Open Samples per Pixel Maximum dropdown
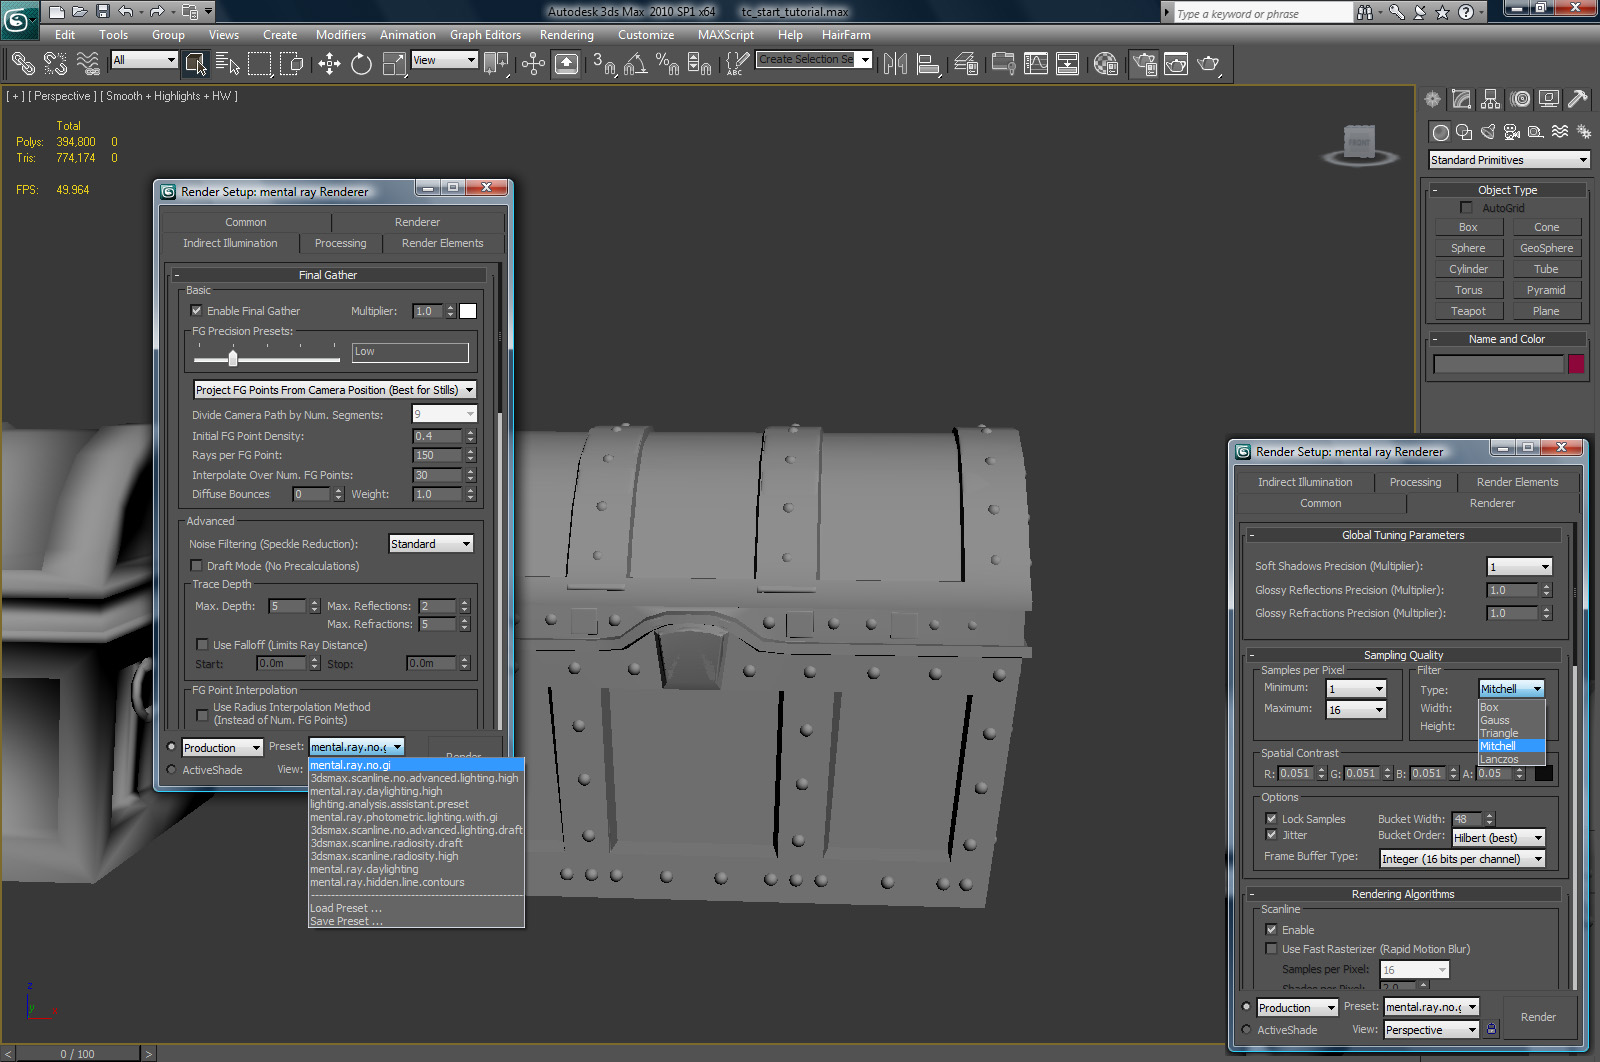Image resolution: width=1600 pixels, height=1062 pixels. pos(1356,710)
